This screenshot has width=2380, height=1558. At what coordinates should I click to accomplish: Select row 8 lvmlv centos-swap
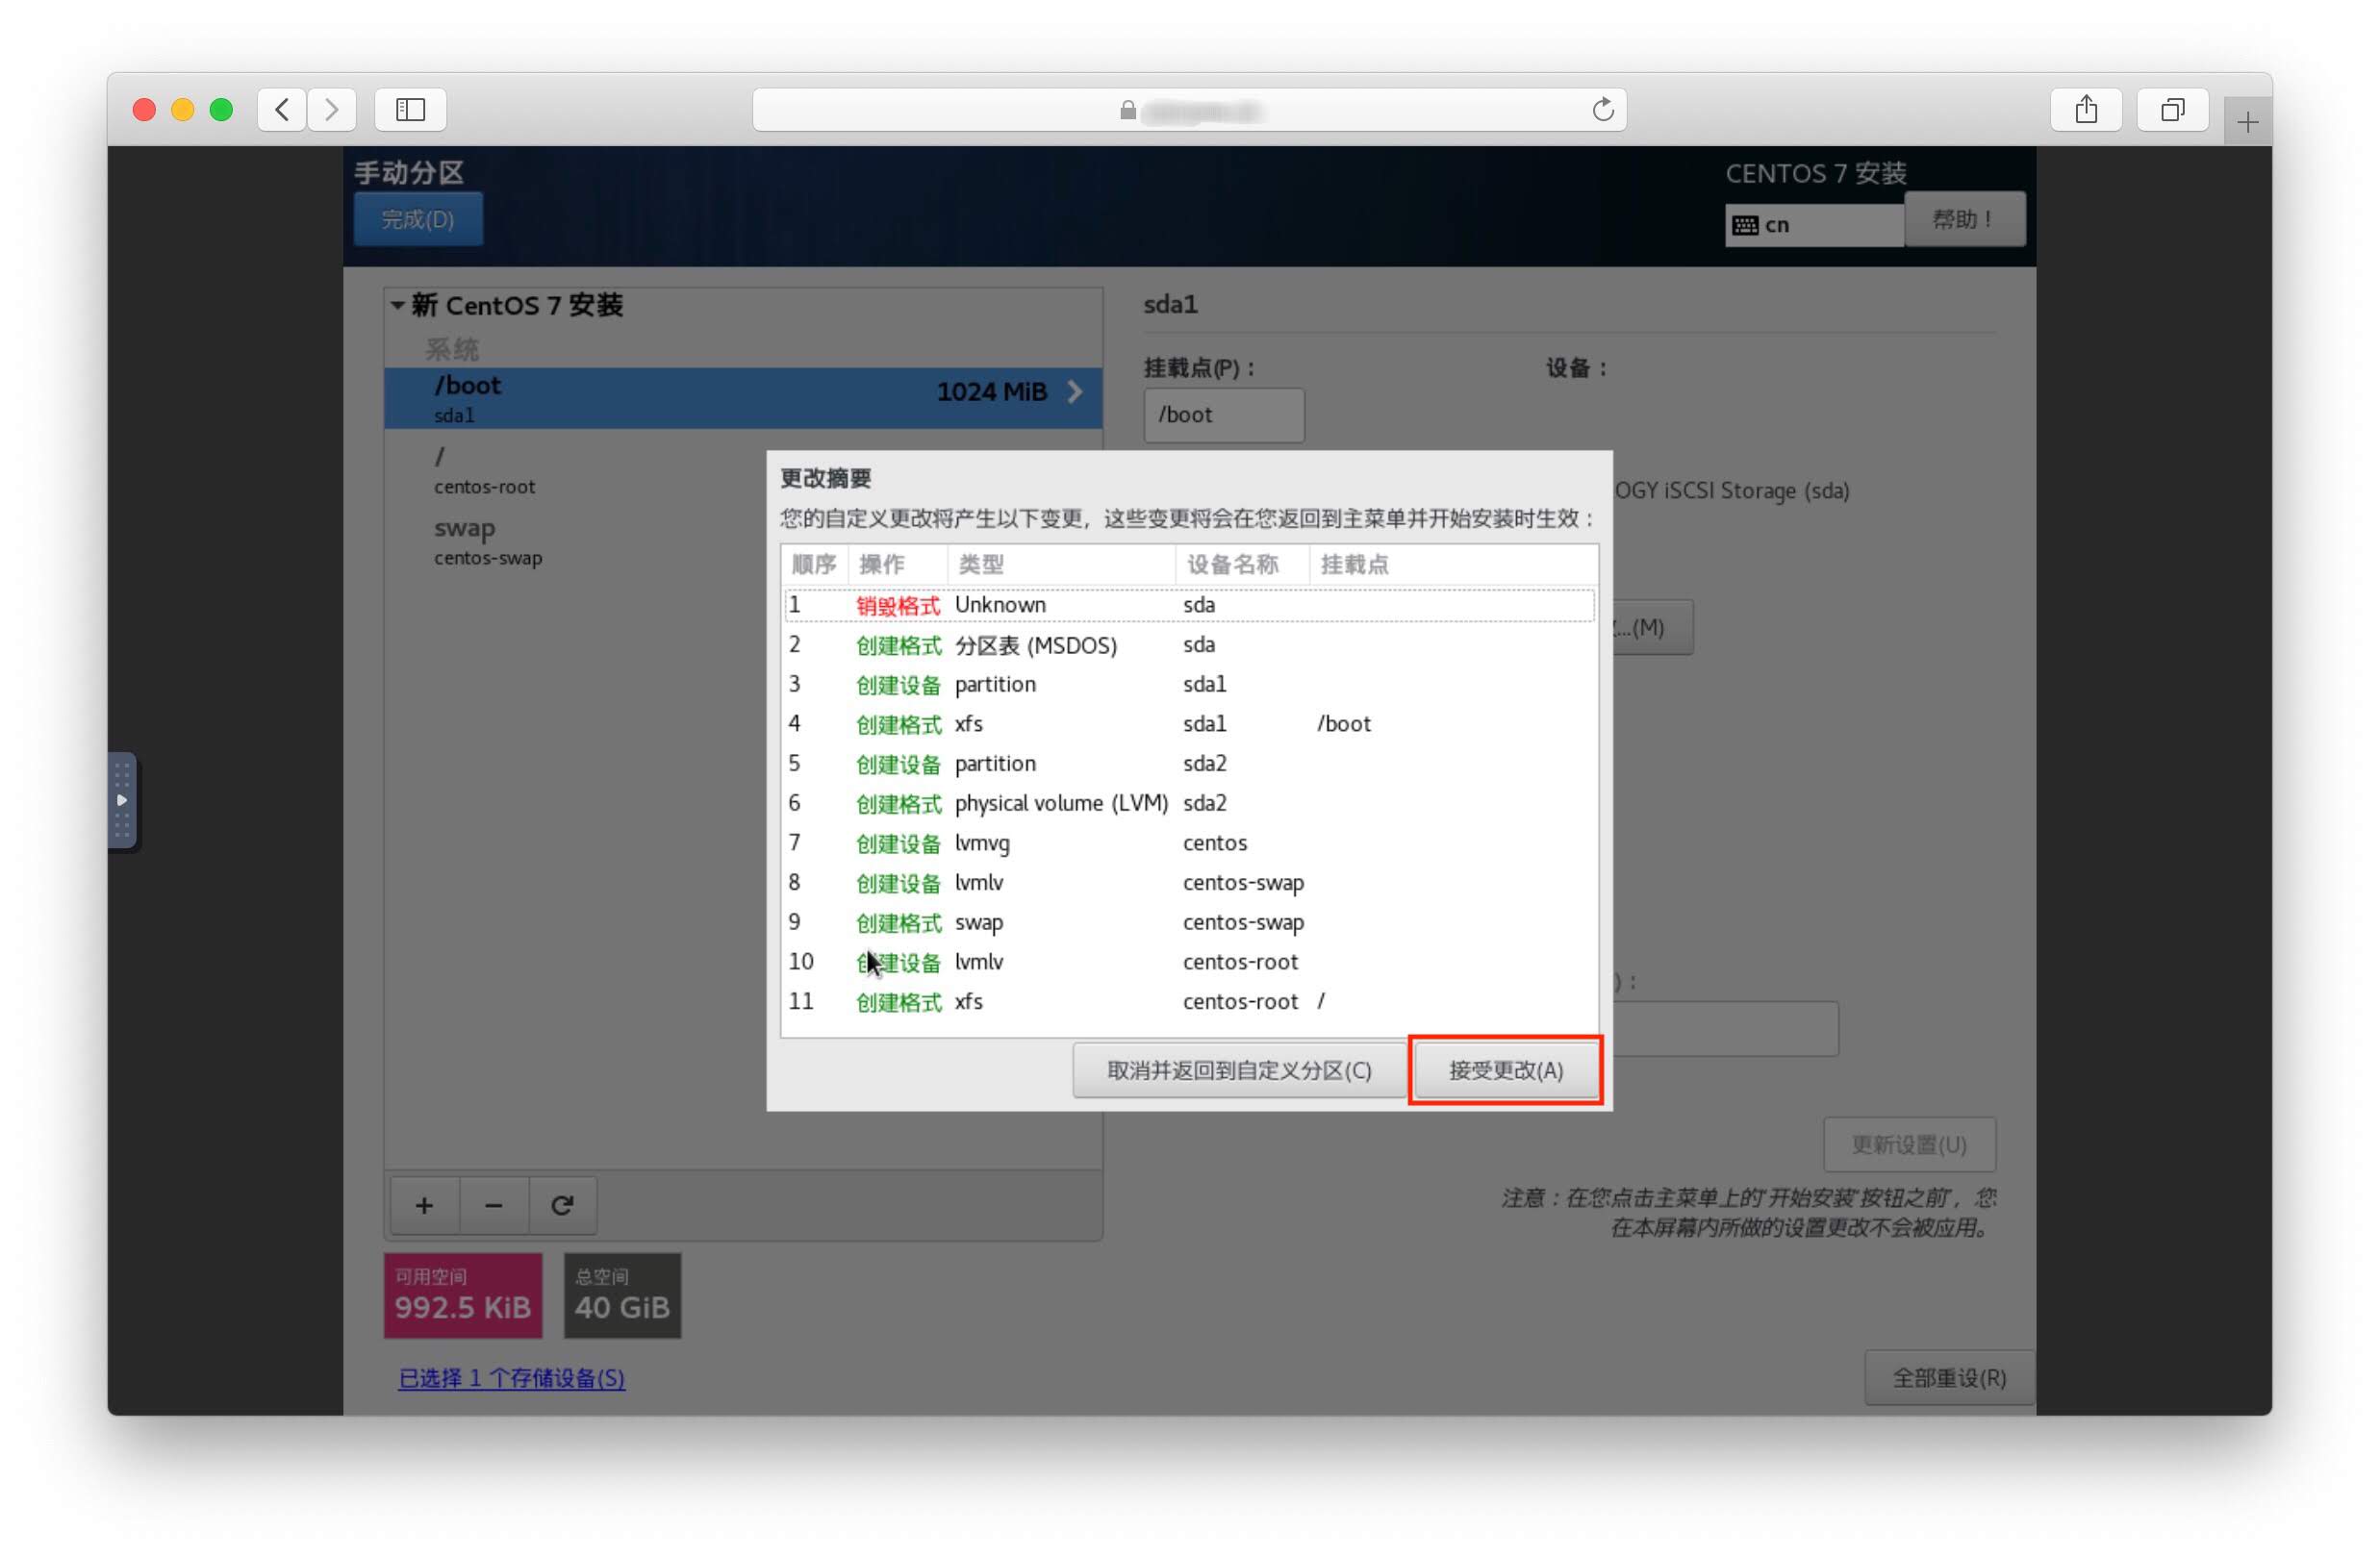[x=1189, y=883]
